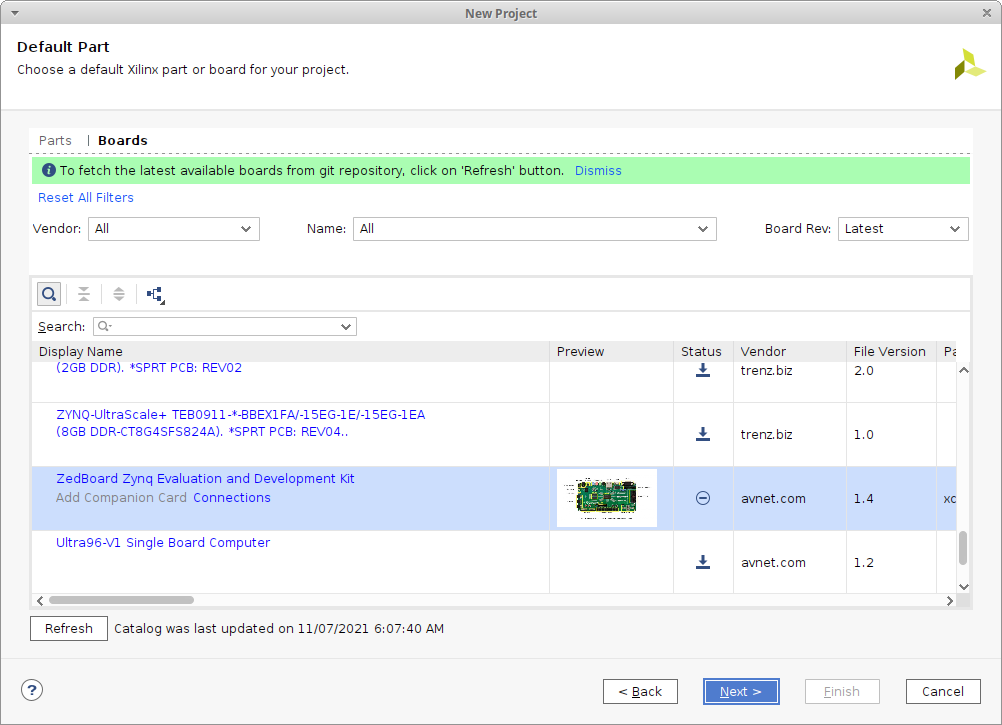
Task: Download the Ultra96-V1 Single Board Computer files
Action: (703, 562)
